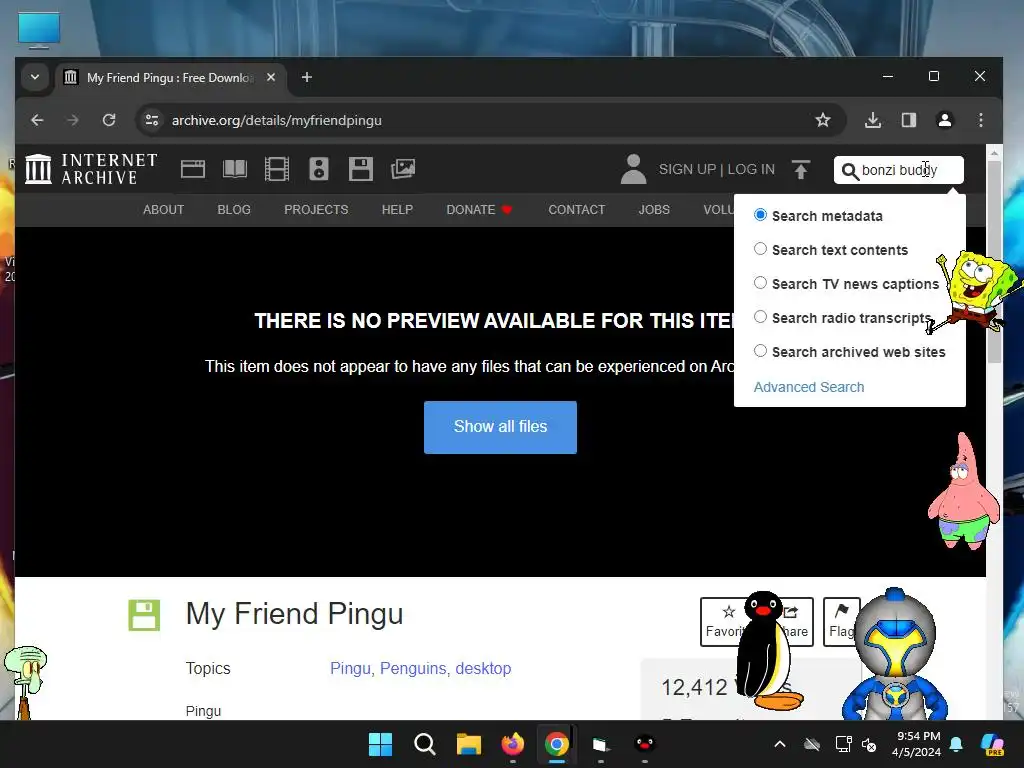Open the notification bell in taskbar
Image resolution: width=1024 pixels, height=768 pixels.
956,744
